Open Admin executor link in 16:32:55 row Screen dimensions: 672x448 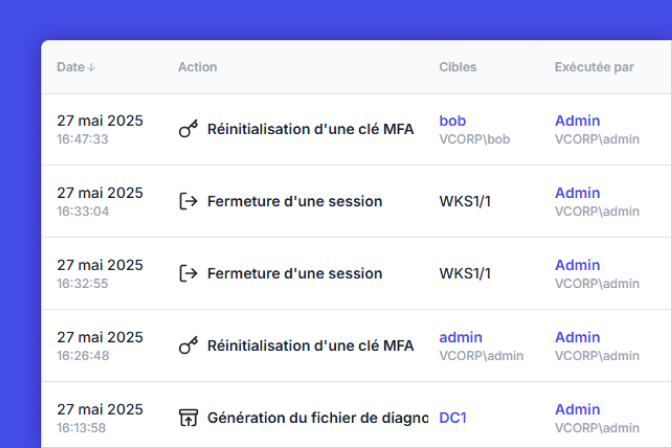click(577, 265)
